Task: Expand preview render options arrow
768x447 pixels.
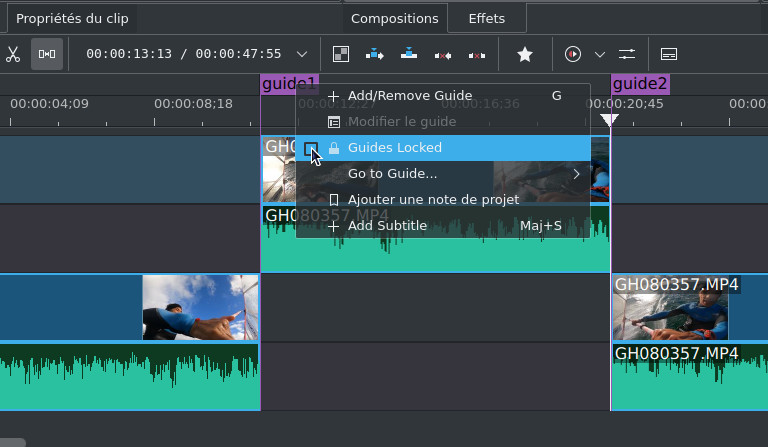Action: [x=600, y=54]
